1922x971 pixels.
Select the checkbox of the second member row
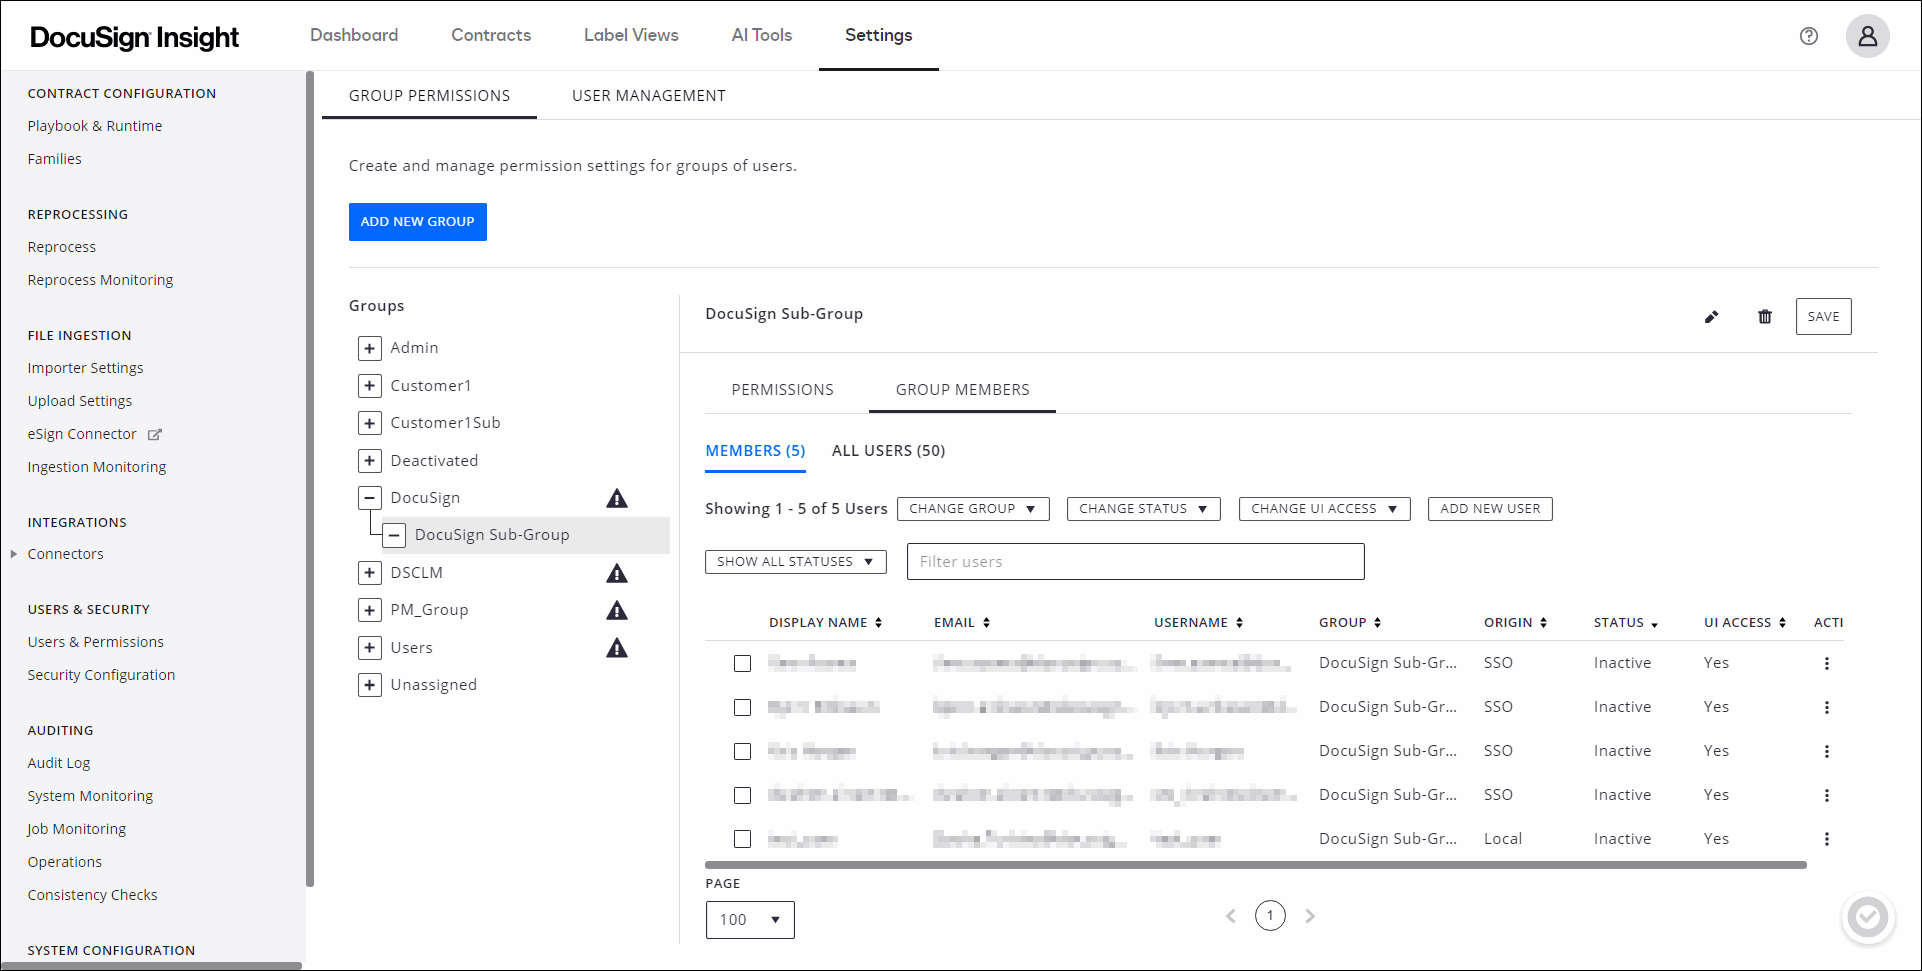pyautogui.click(x=742, y=707)
